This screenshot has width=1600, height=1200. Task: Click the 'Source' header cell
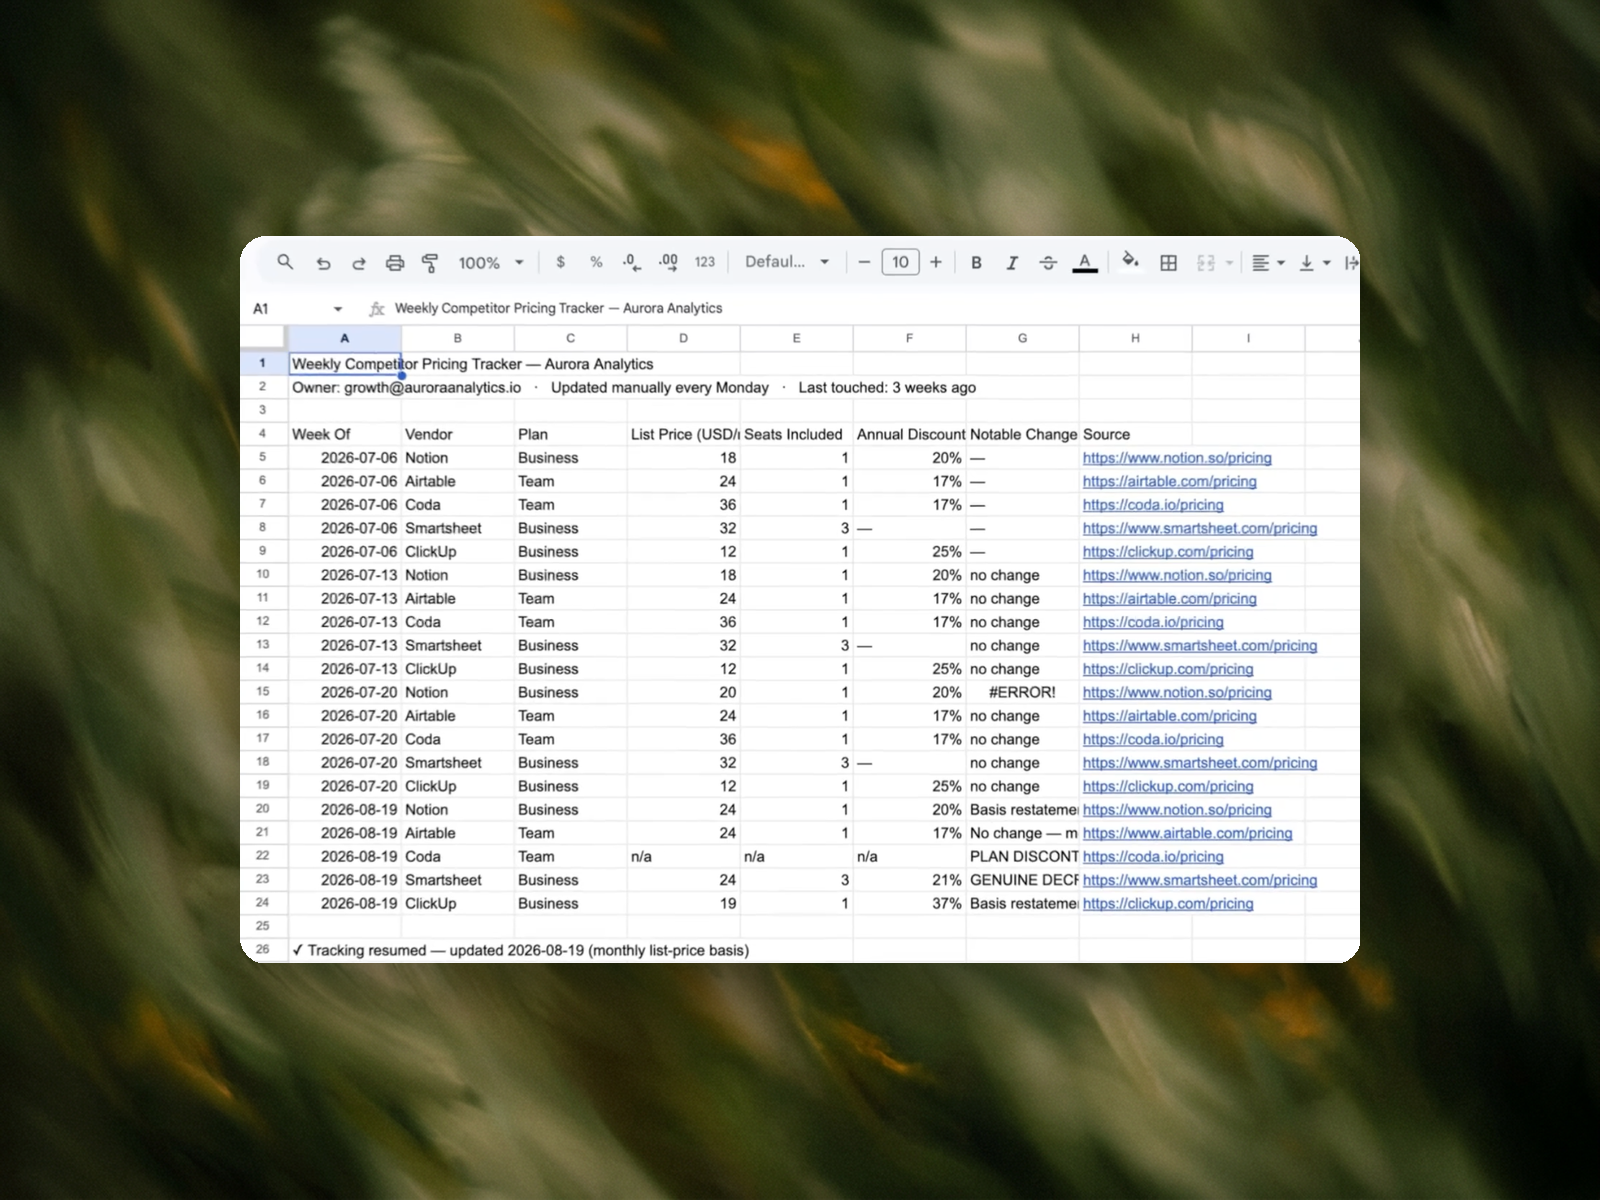pyautogui.click(x=1135, y=434)
